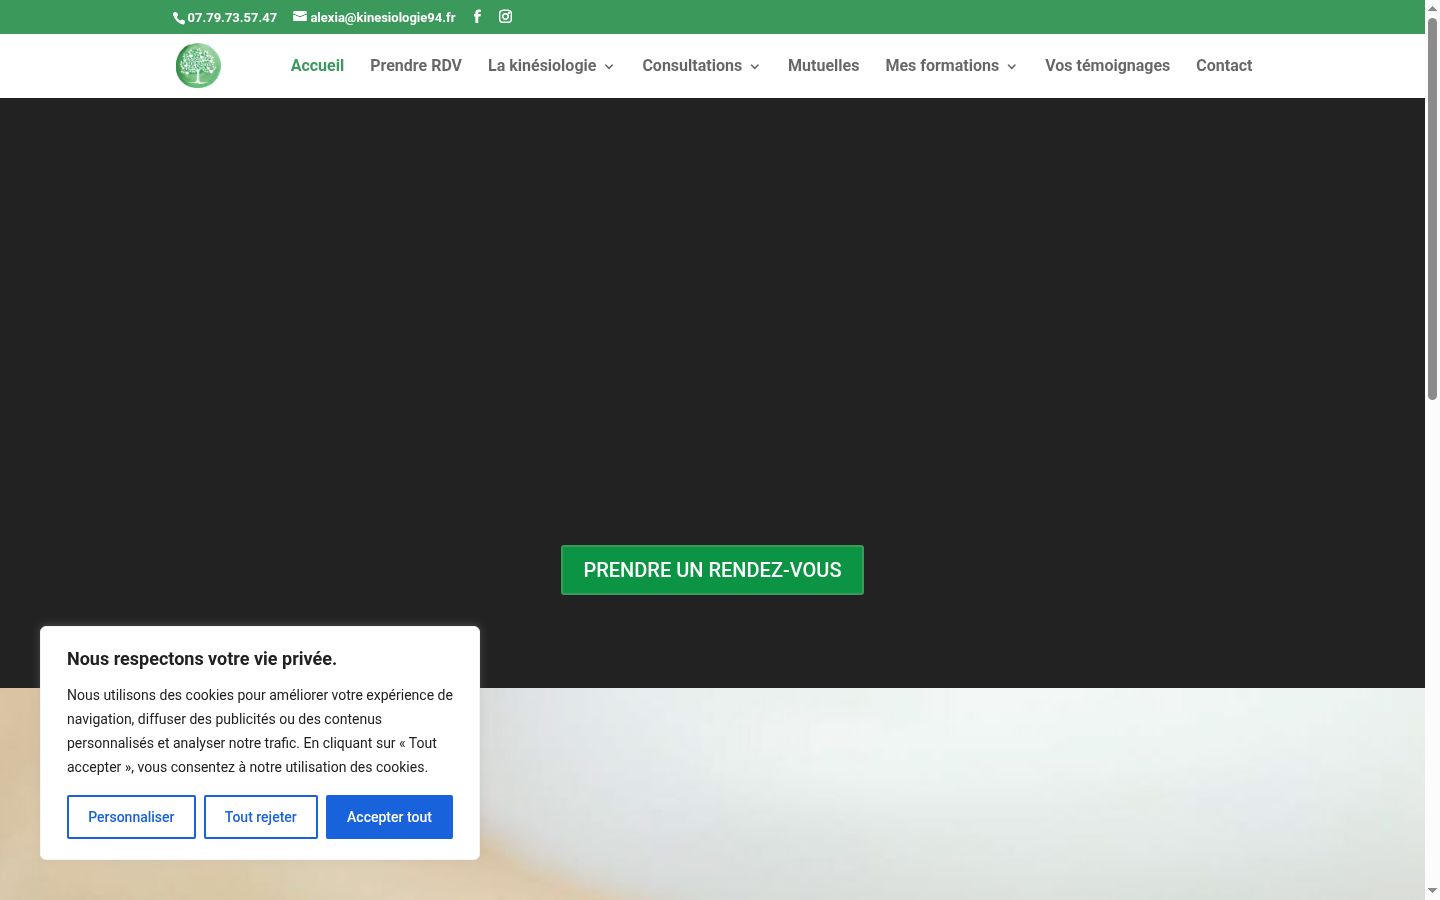Accept cookies with Accepter tout
This screenshot has width=1440, height=900.
[x=389, y=817]
